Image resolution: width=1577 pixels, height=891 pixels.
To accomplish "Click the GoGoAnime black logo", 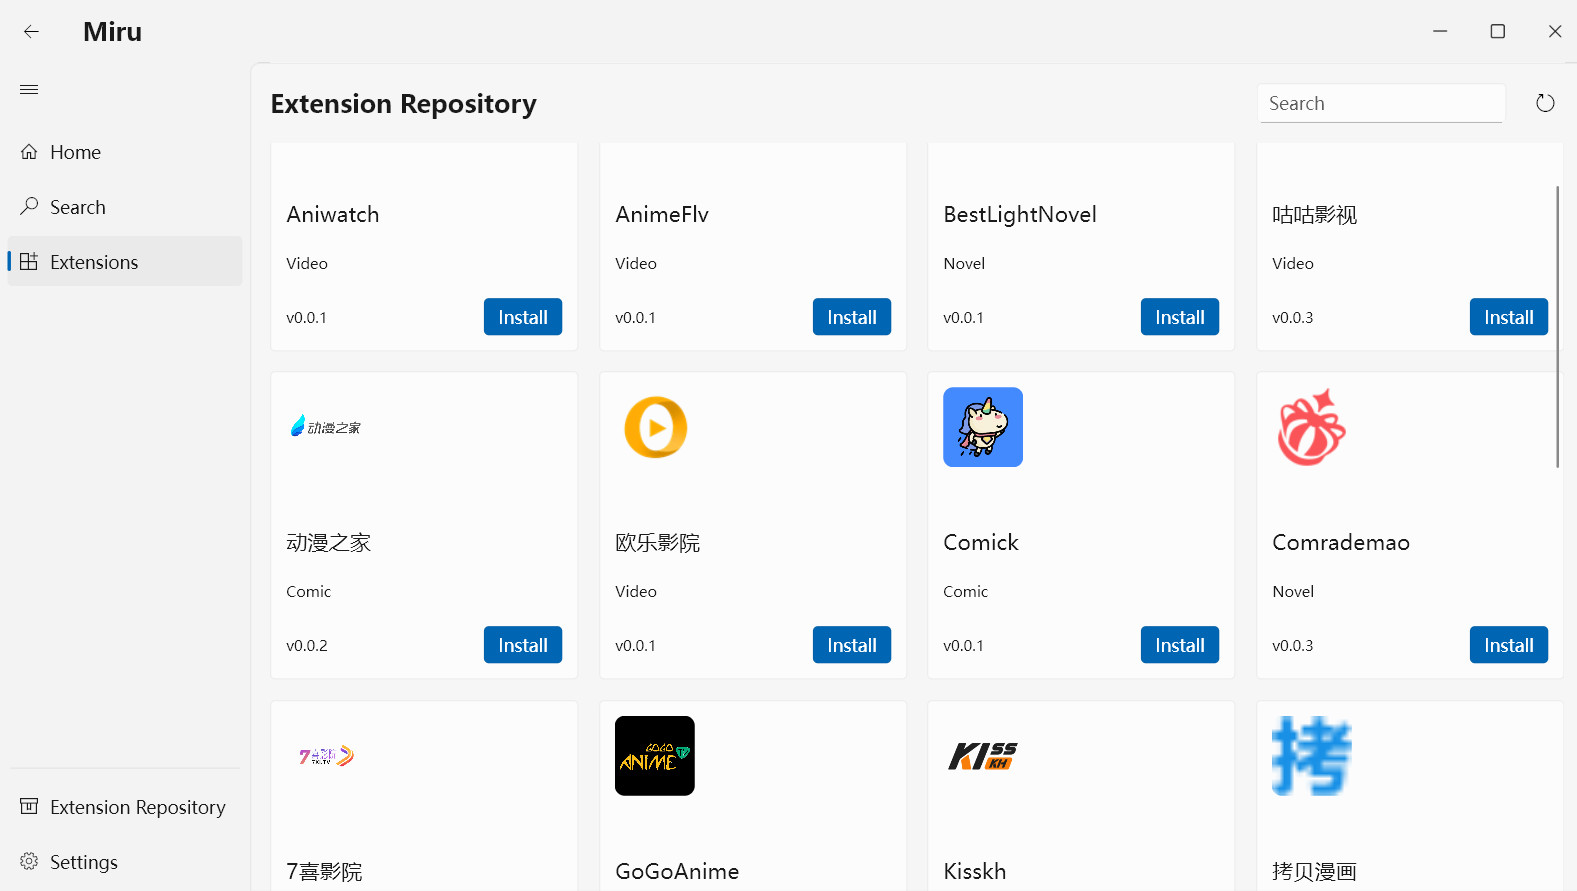I will click(654, 756).
